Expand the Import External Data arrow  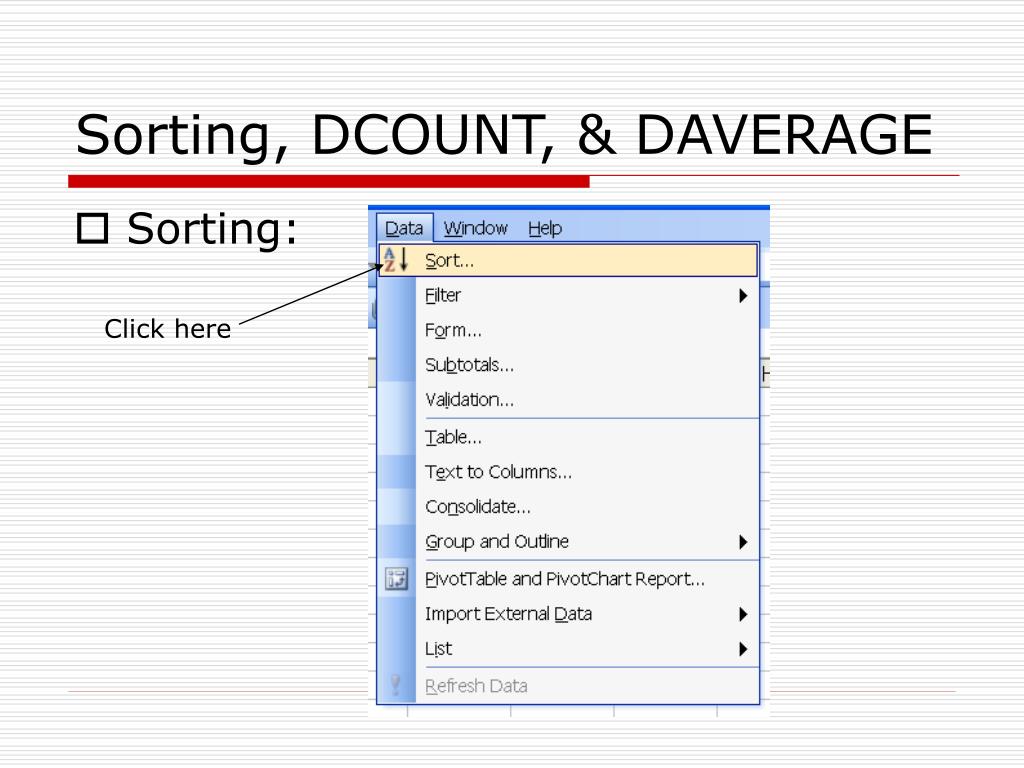[743, 614]
